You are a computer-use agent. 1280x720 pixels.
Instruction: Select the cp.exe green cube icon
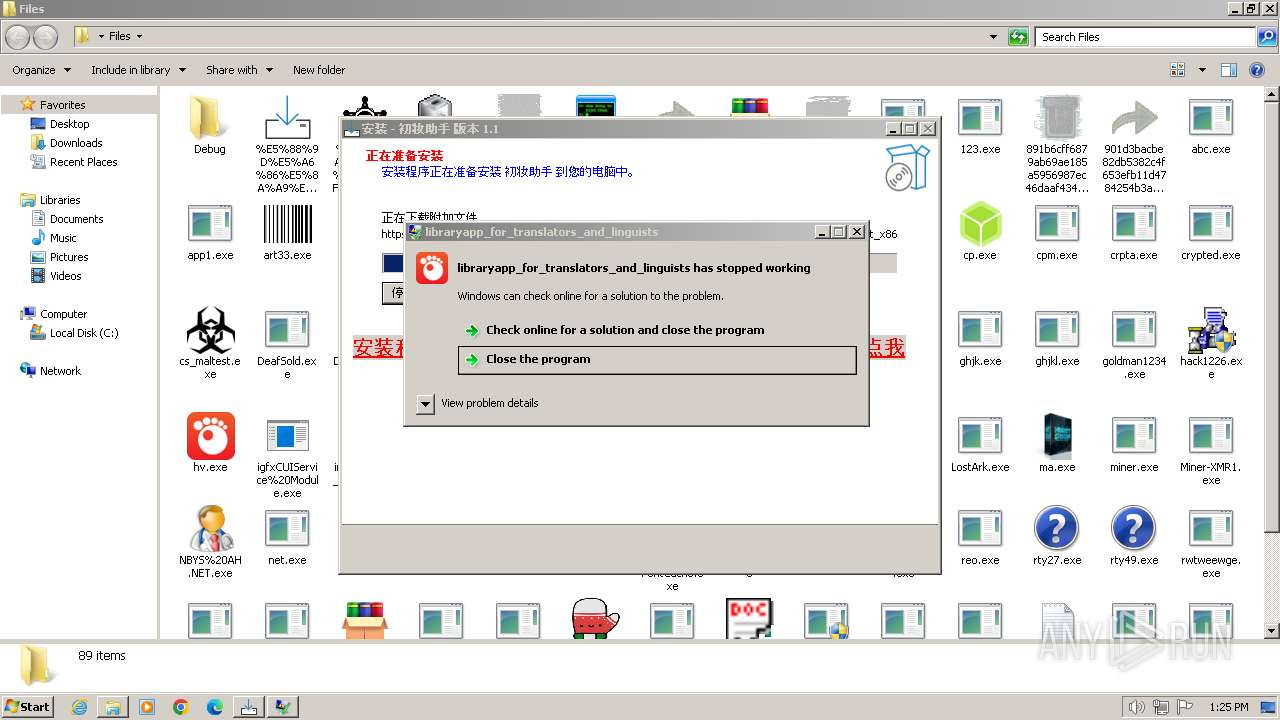click(980, 224)
